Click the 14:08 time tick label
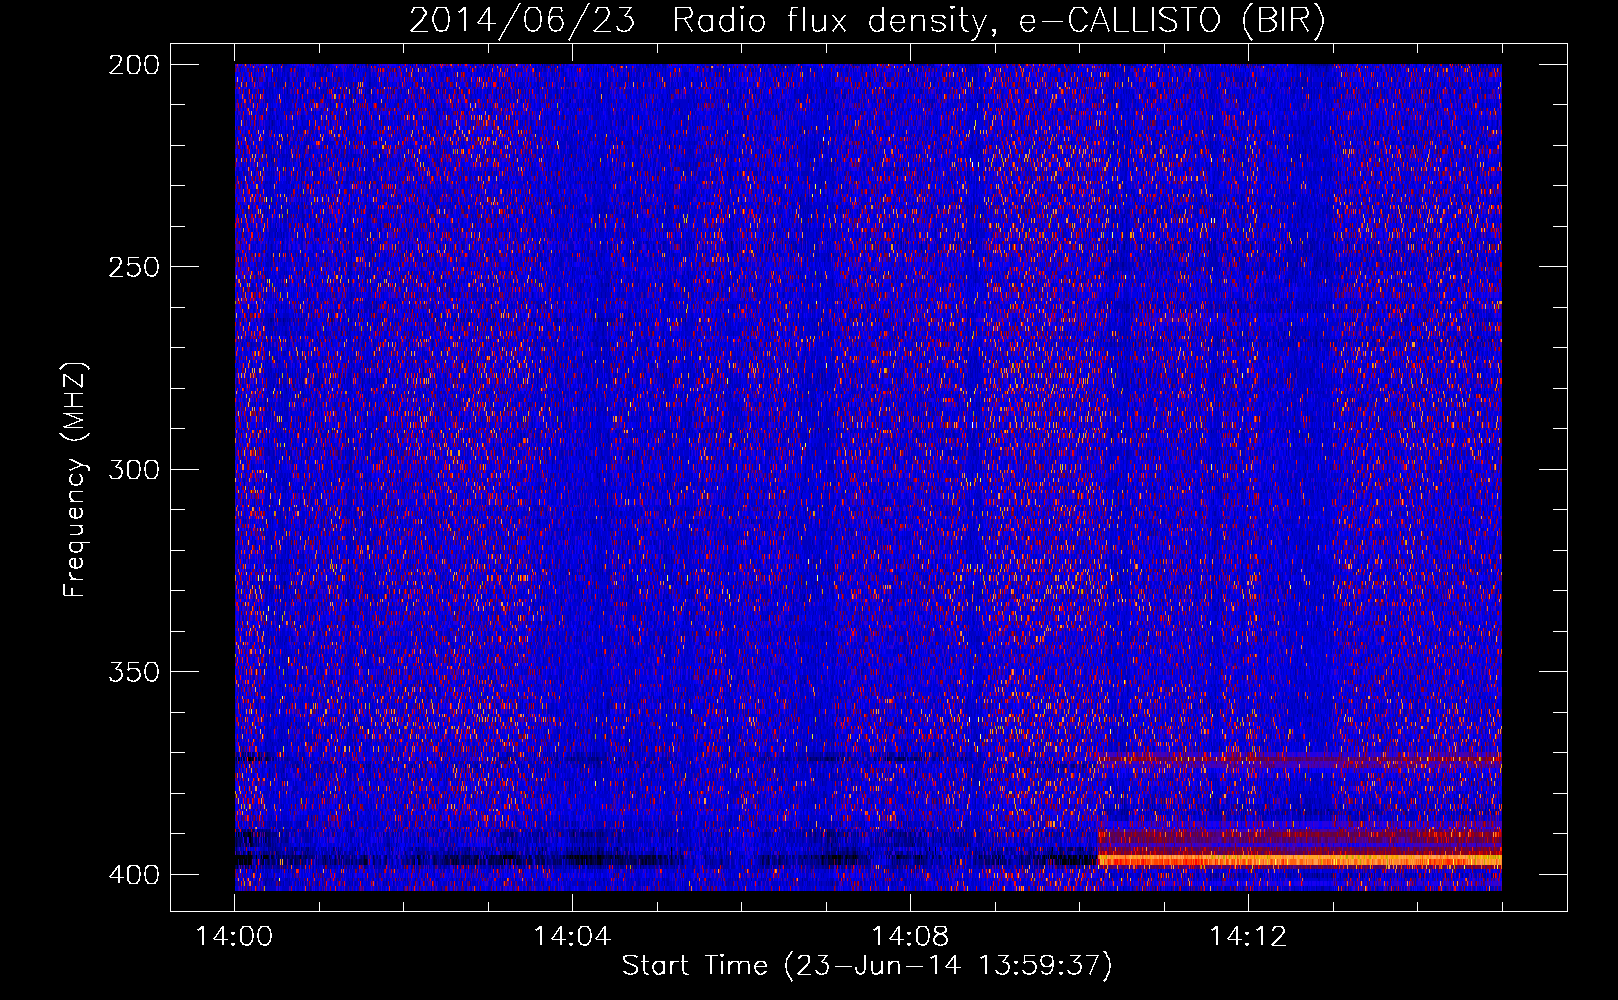 coord(910,937)
